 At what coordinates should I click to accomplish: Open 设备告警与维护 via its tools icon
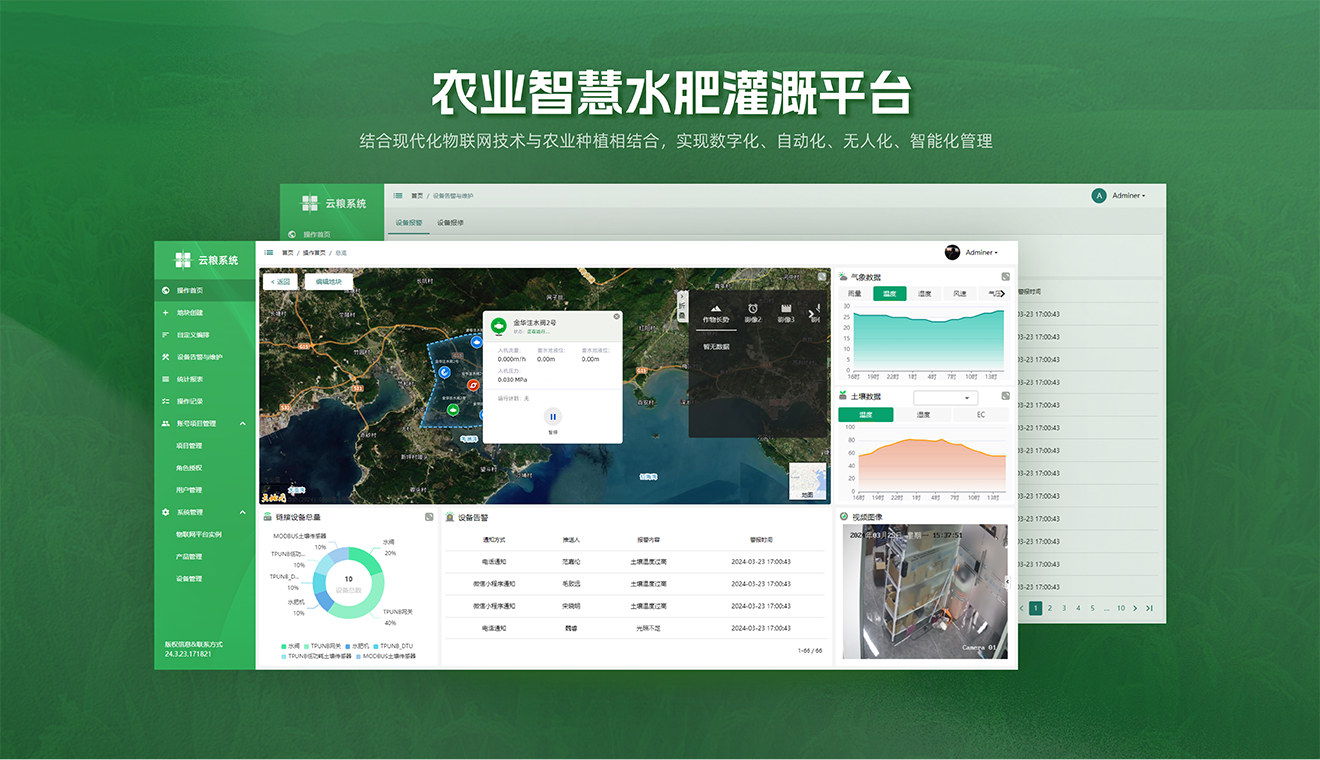point(166,357)
